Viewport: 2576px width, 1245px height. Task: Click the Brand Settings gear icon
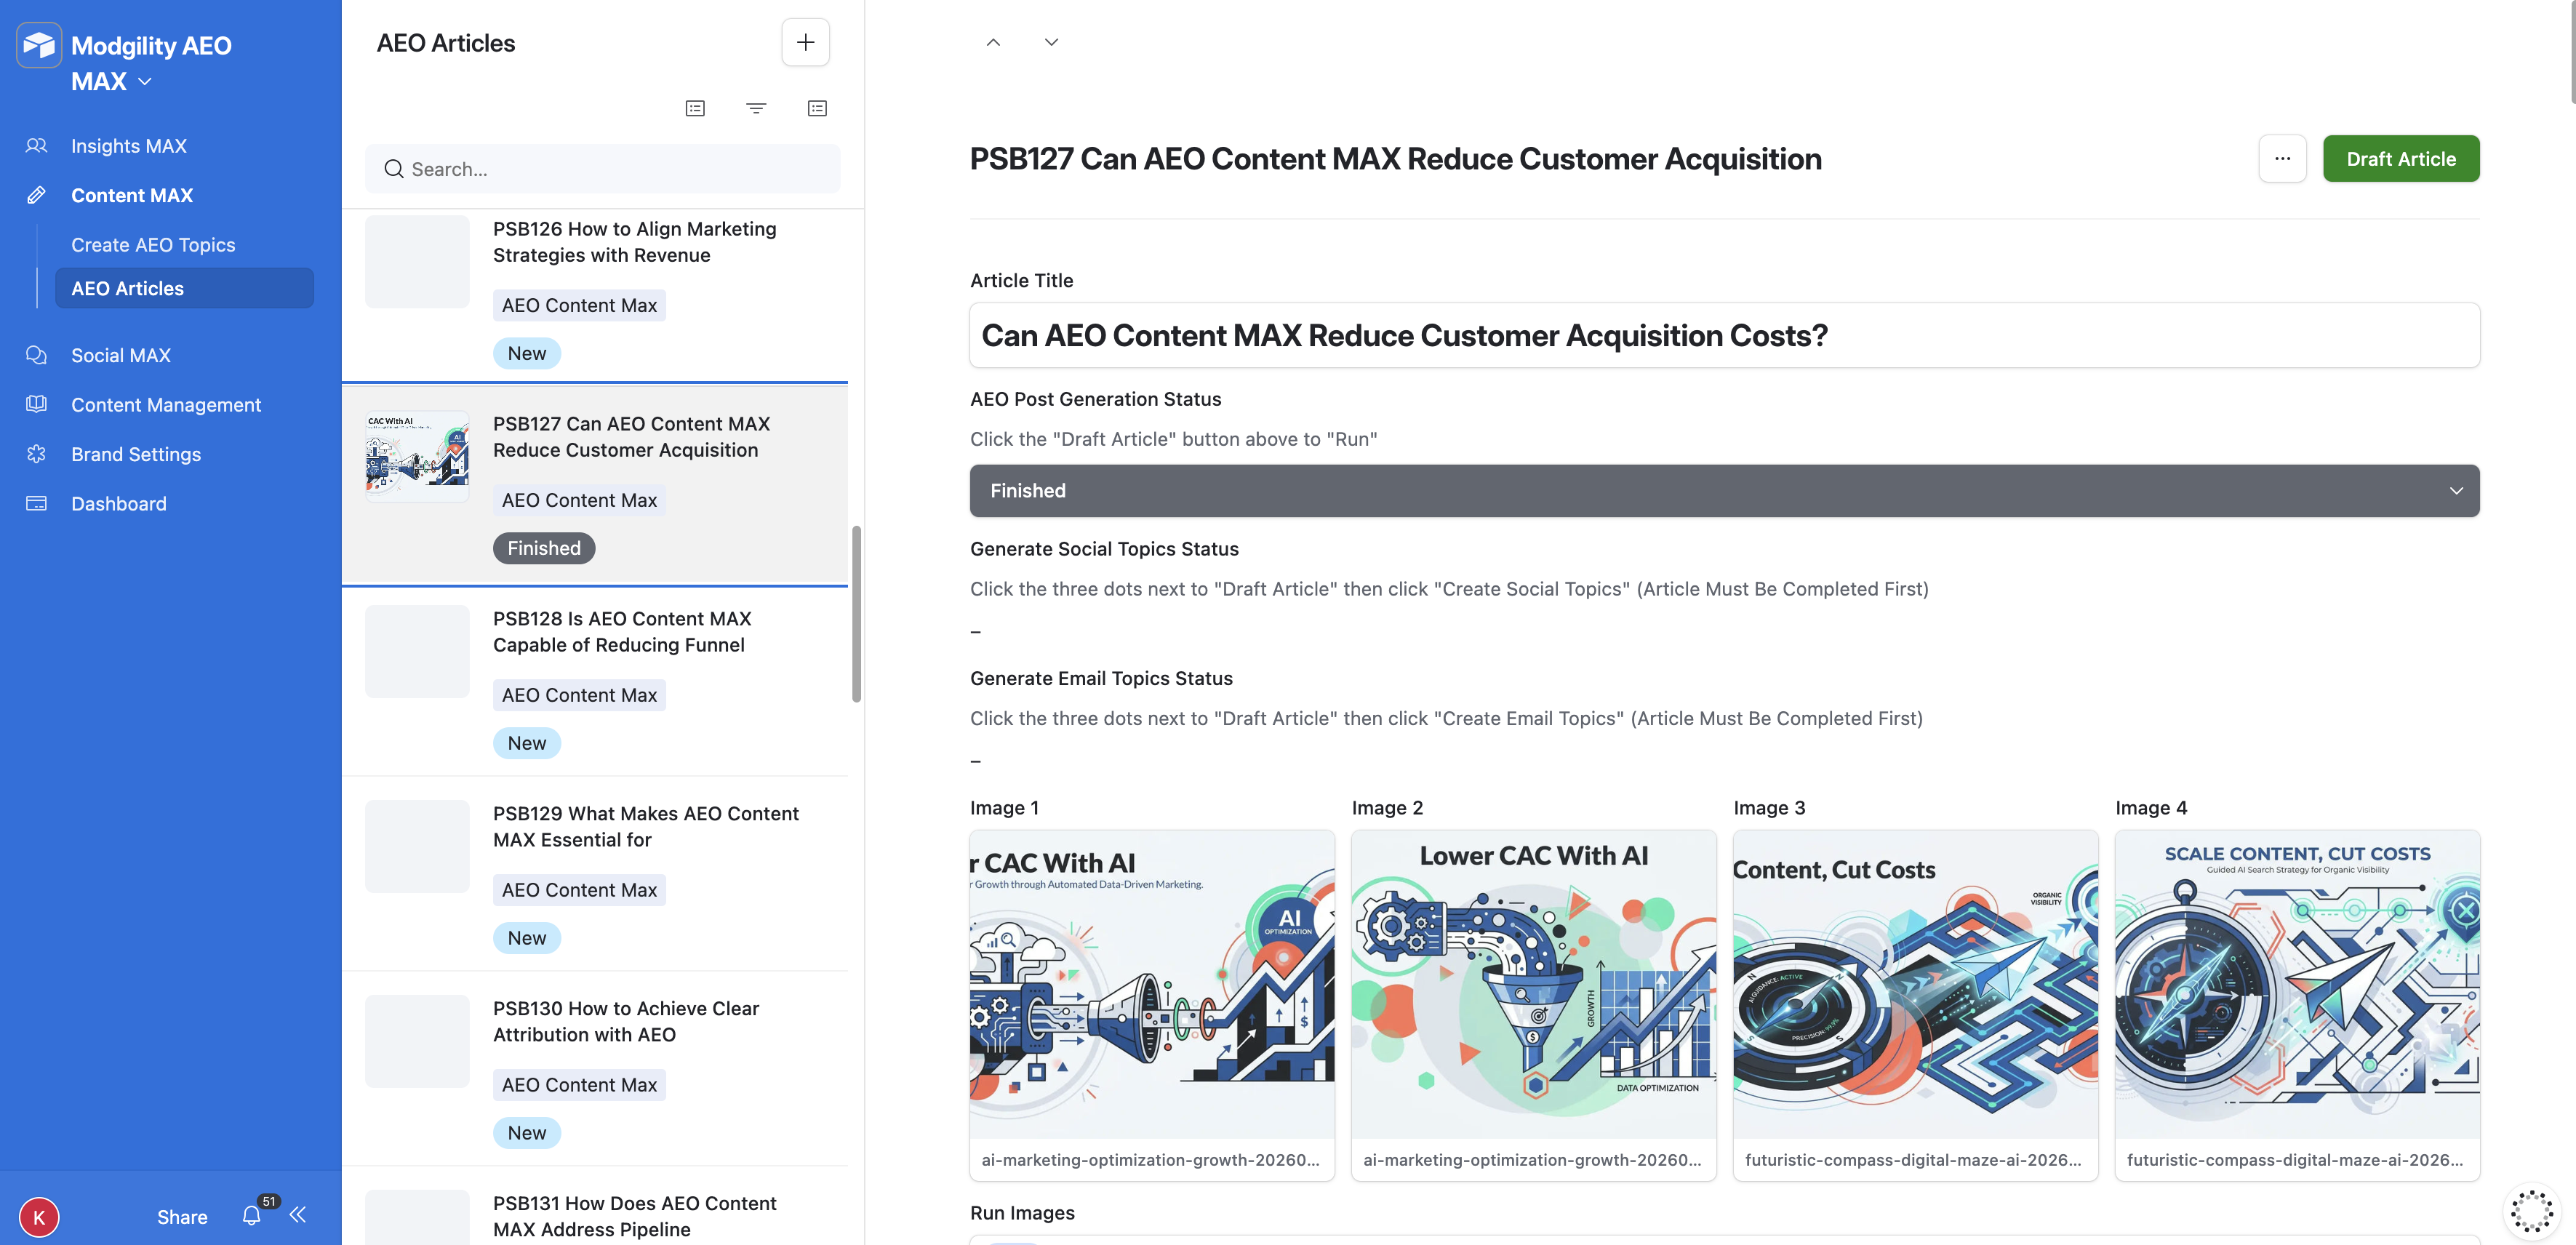pyautogui.click(x=37, y=455)
